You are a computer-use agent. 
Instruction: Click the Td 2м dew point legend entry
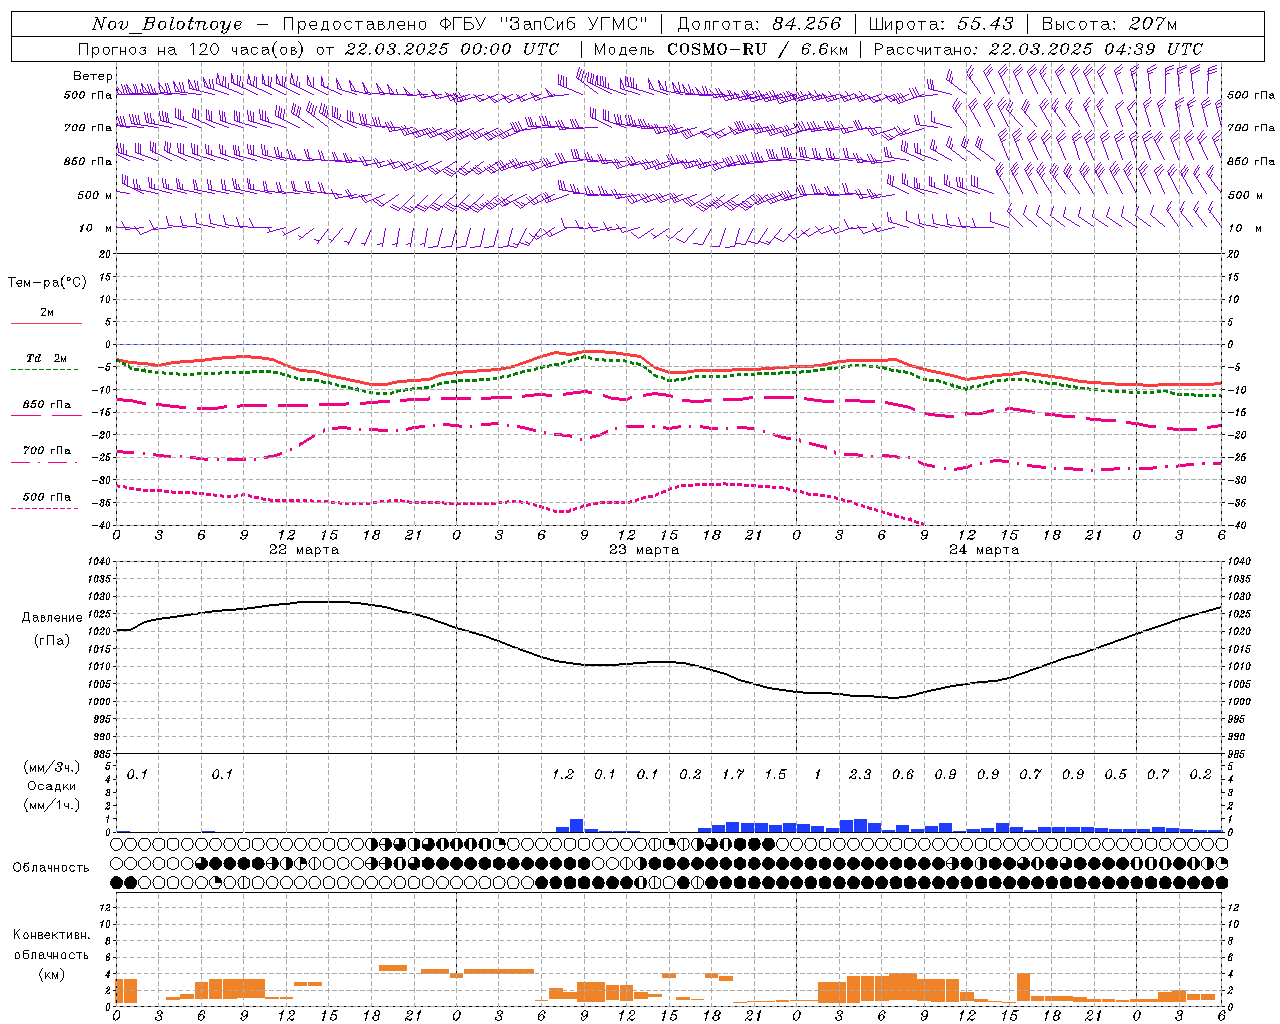coord(47,358)
